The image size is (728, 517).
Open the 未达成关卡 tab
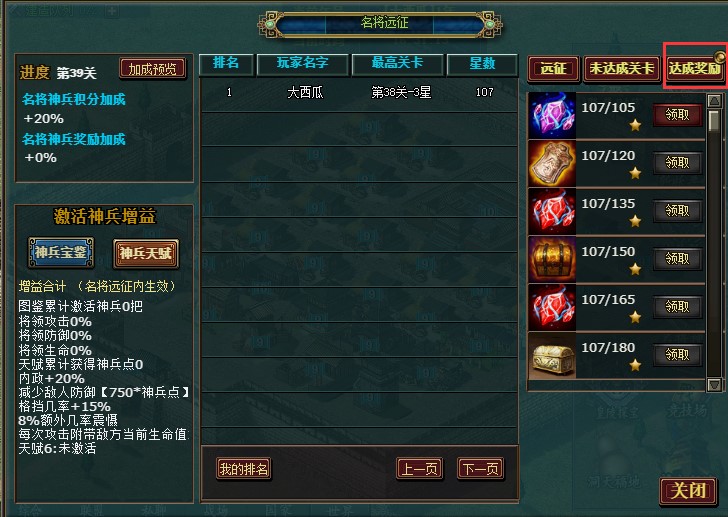622,69
